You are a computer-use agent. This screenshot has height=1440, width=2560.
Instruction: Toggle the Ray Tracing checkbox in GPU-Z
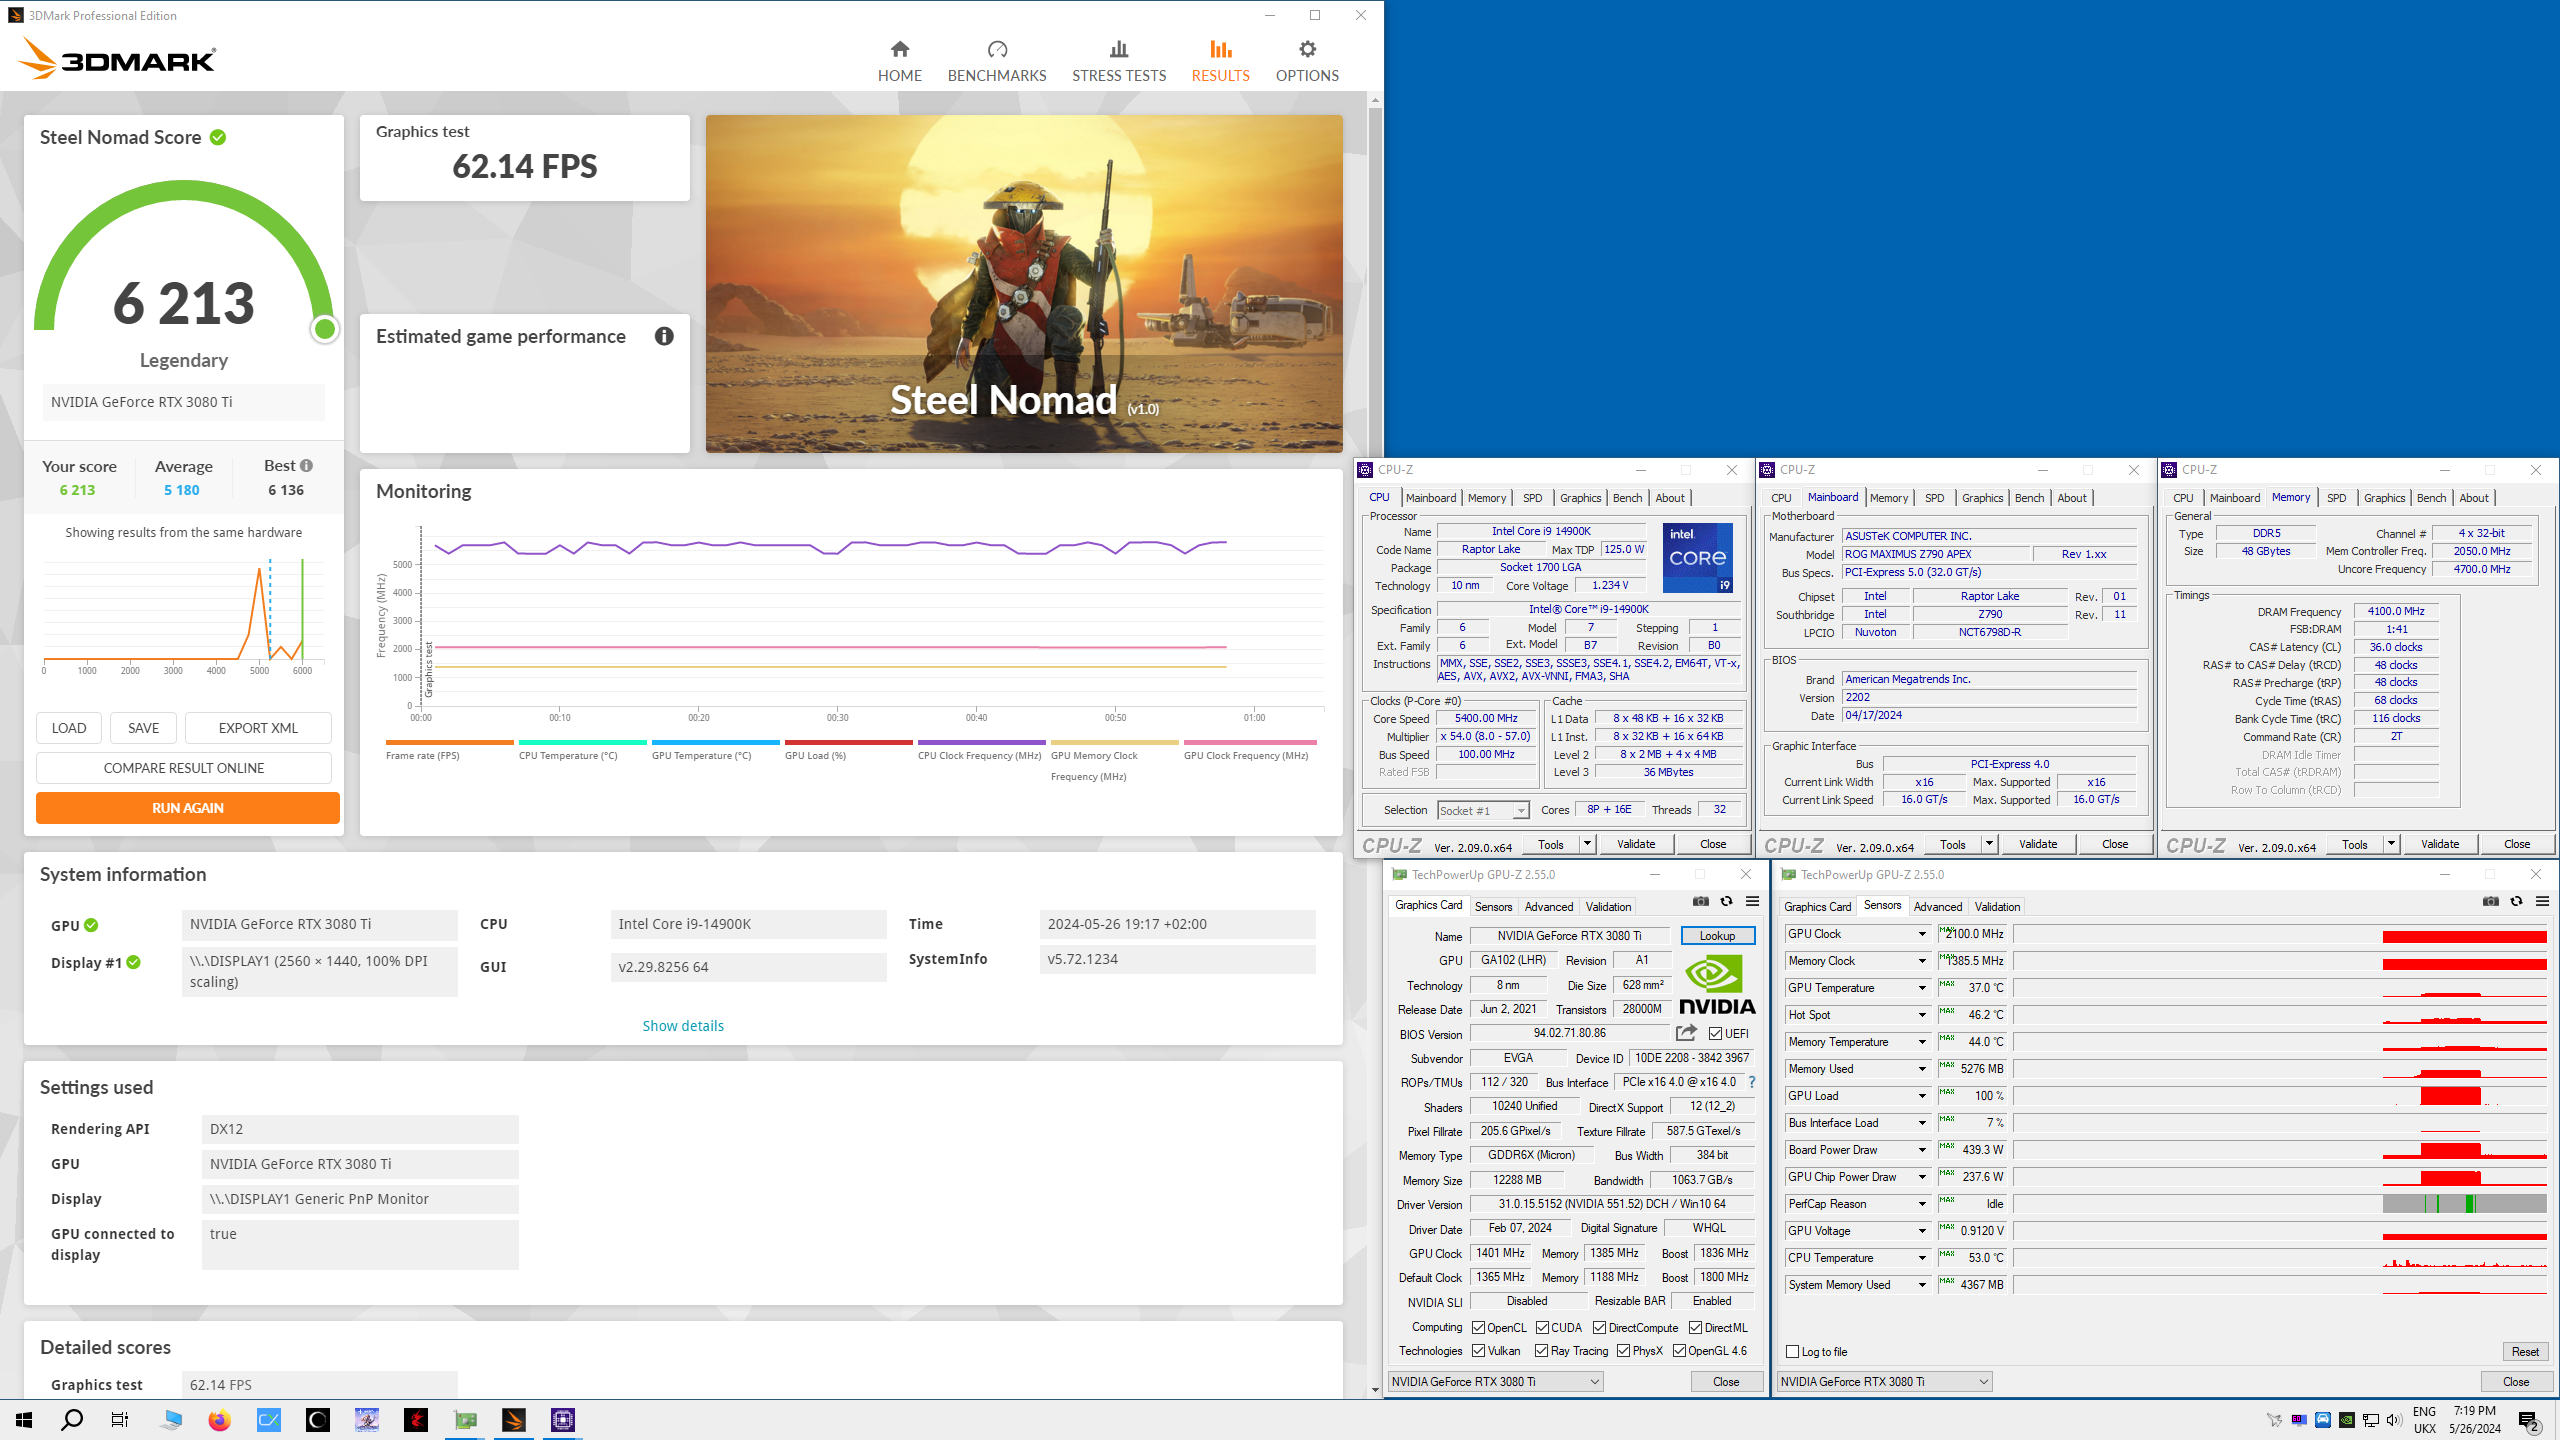pos(1541,1351)
